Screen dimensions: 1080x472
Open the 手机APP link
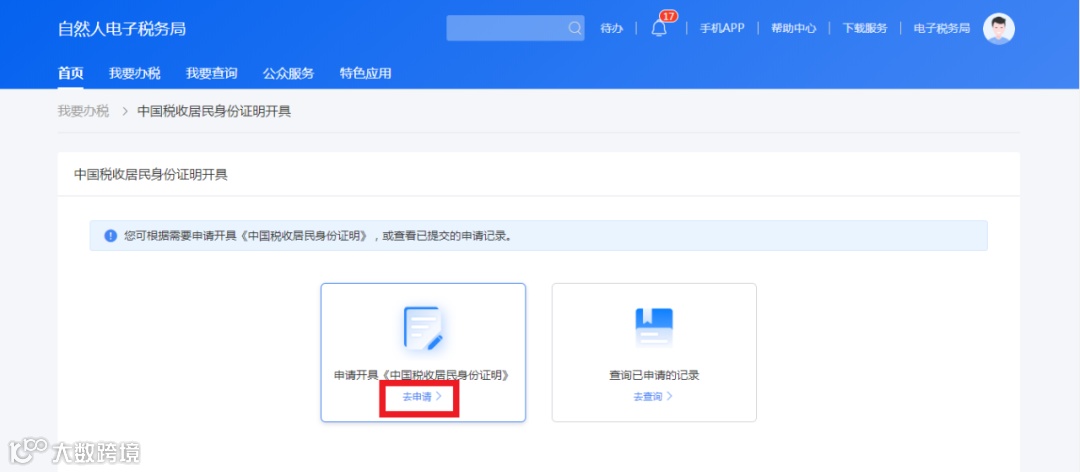click(x=722, y=28)
